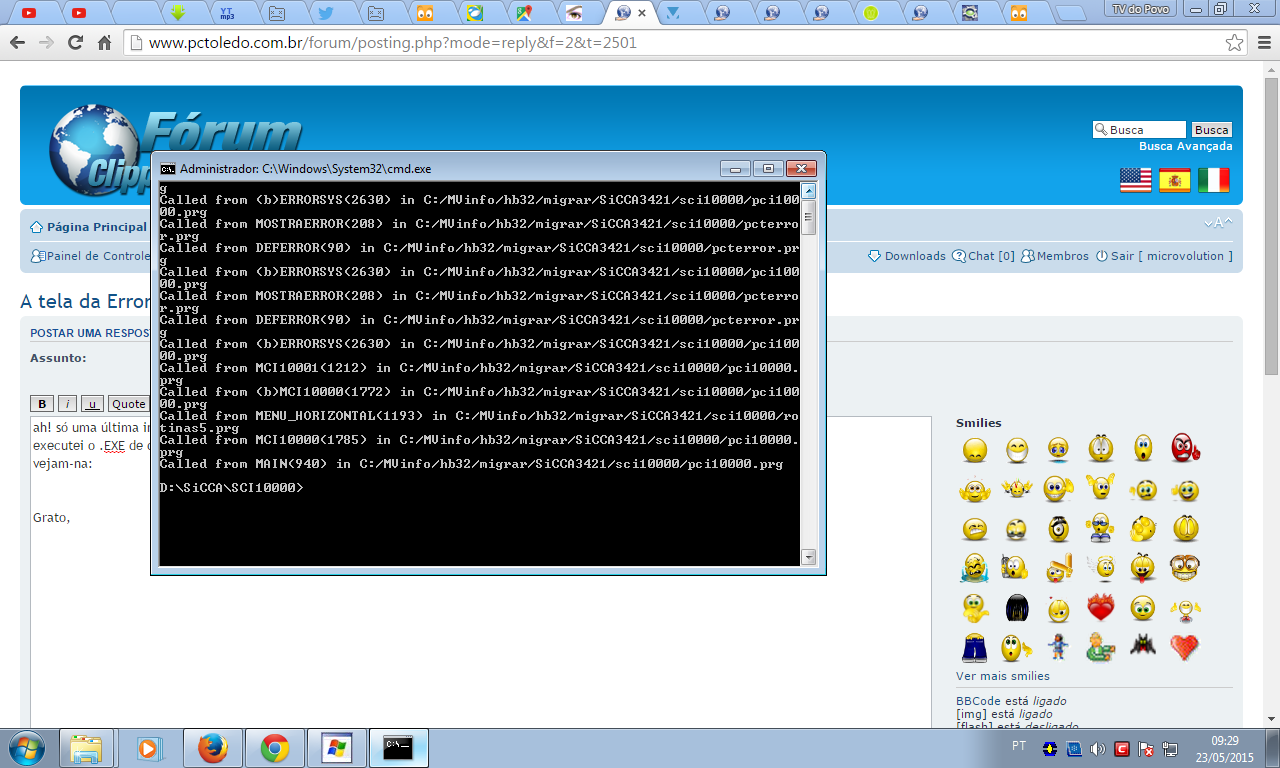Screen dimensions: 1280x768
Task: Insert the big white grin smiley
Action: [x=1017, y=450]
